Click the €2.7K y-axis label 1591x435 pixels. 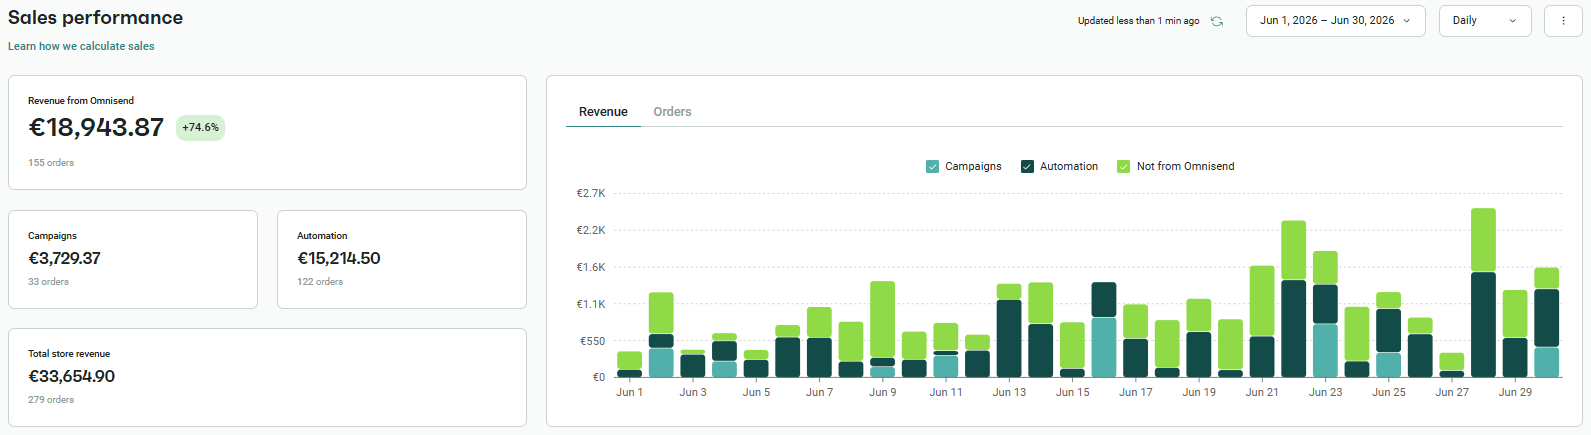(x=590, y=194)
